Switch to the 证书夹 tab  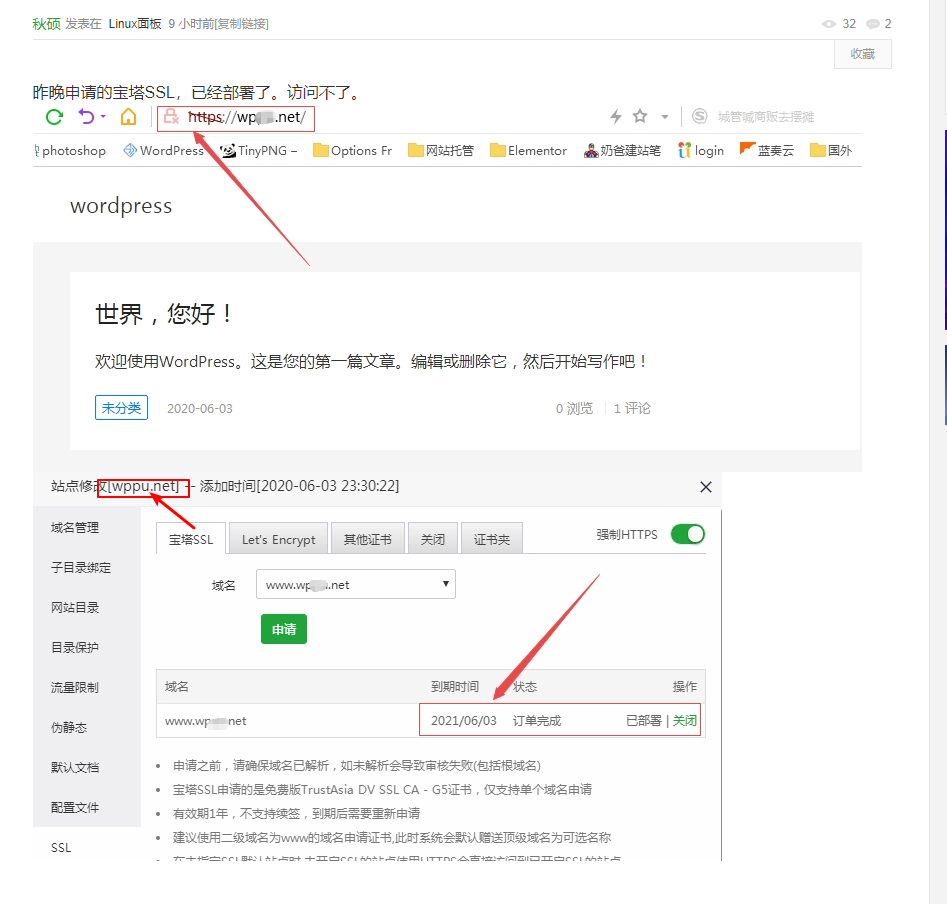coord(492,539)
